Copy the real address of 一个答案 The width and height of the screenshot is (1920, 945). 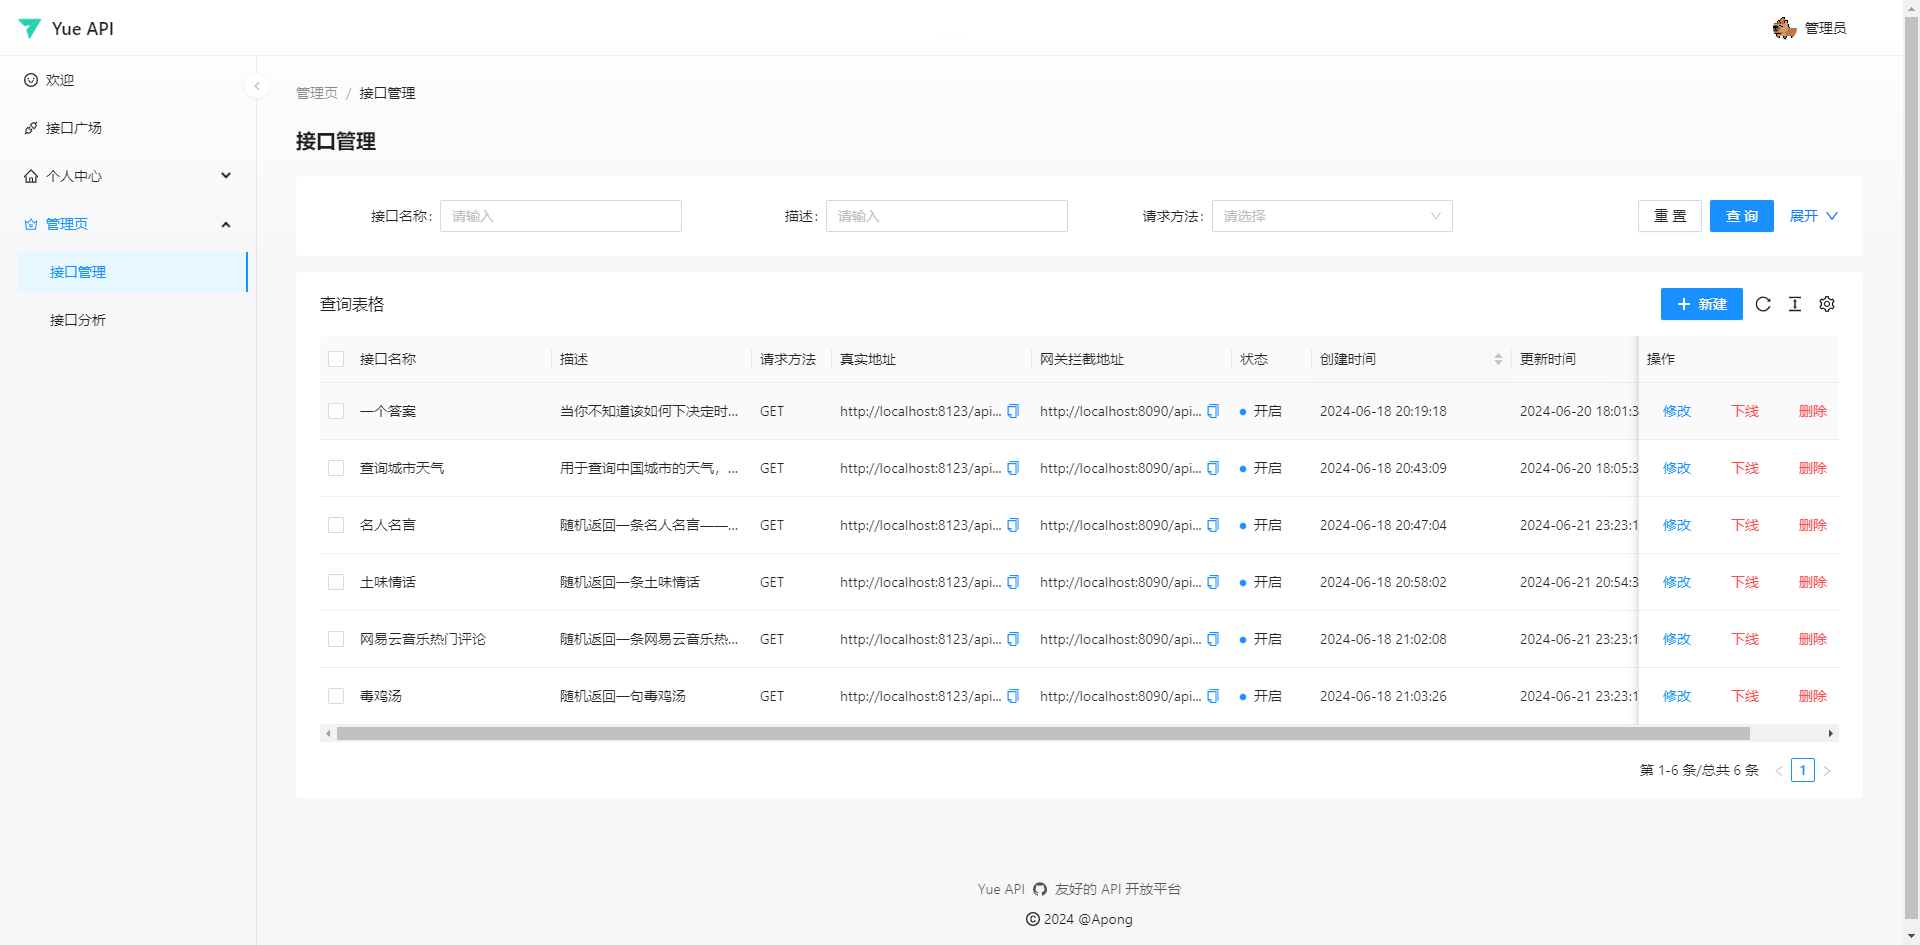coord(1013,411)
